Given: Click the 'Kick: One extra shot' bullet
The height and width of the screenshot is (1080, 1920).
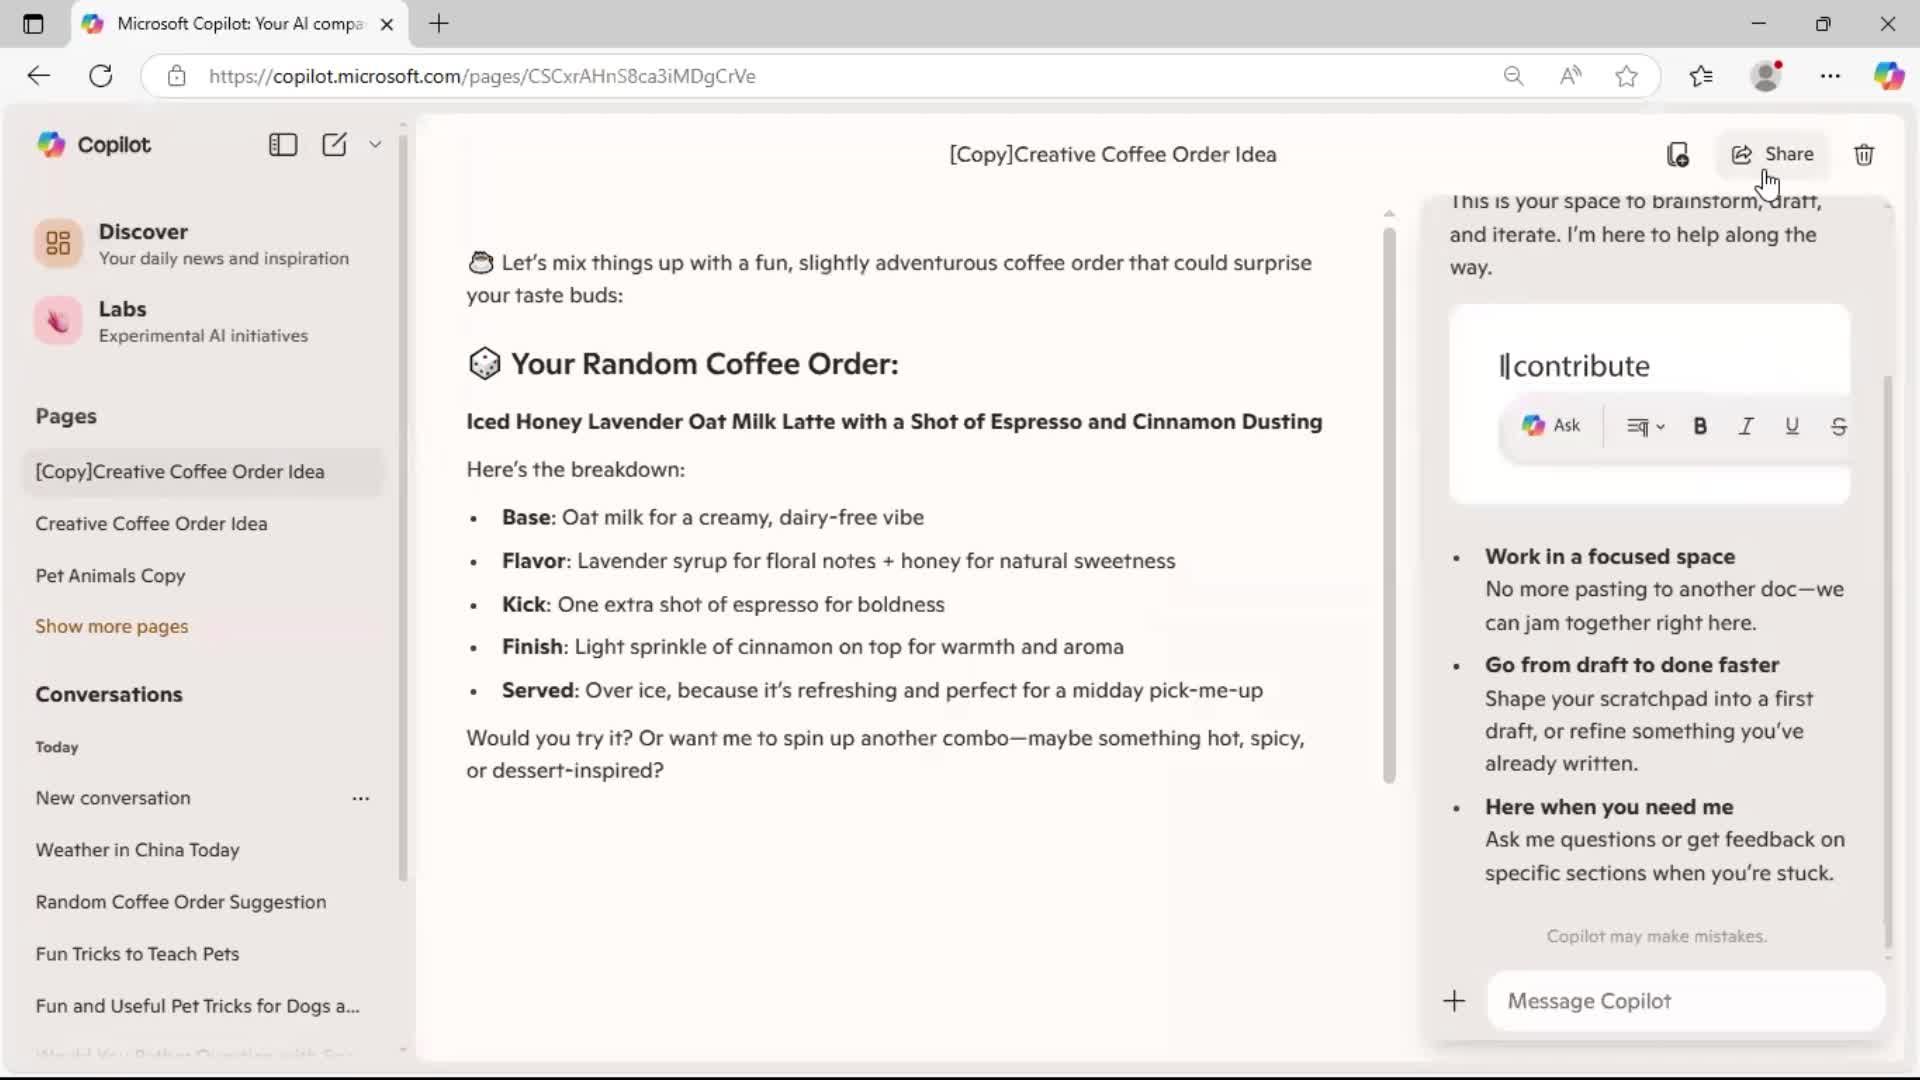Looking at the screenshot, I should tap(723, 605).
